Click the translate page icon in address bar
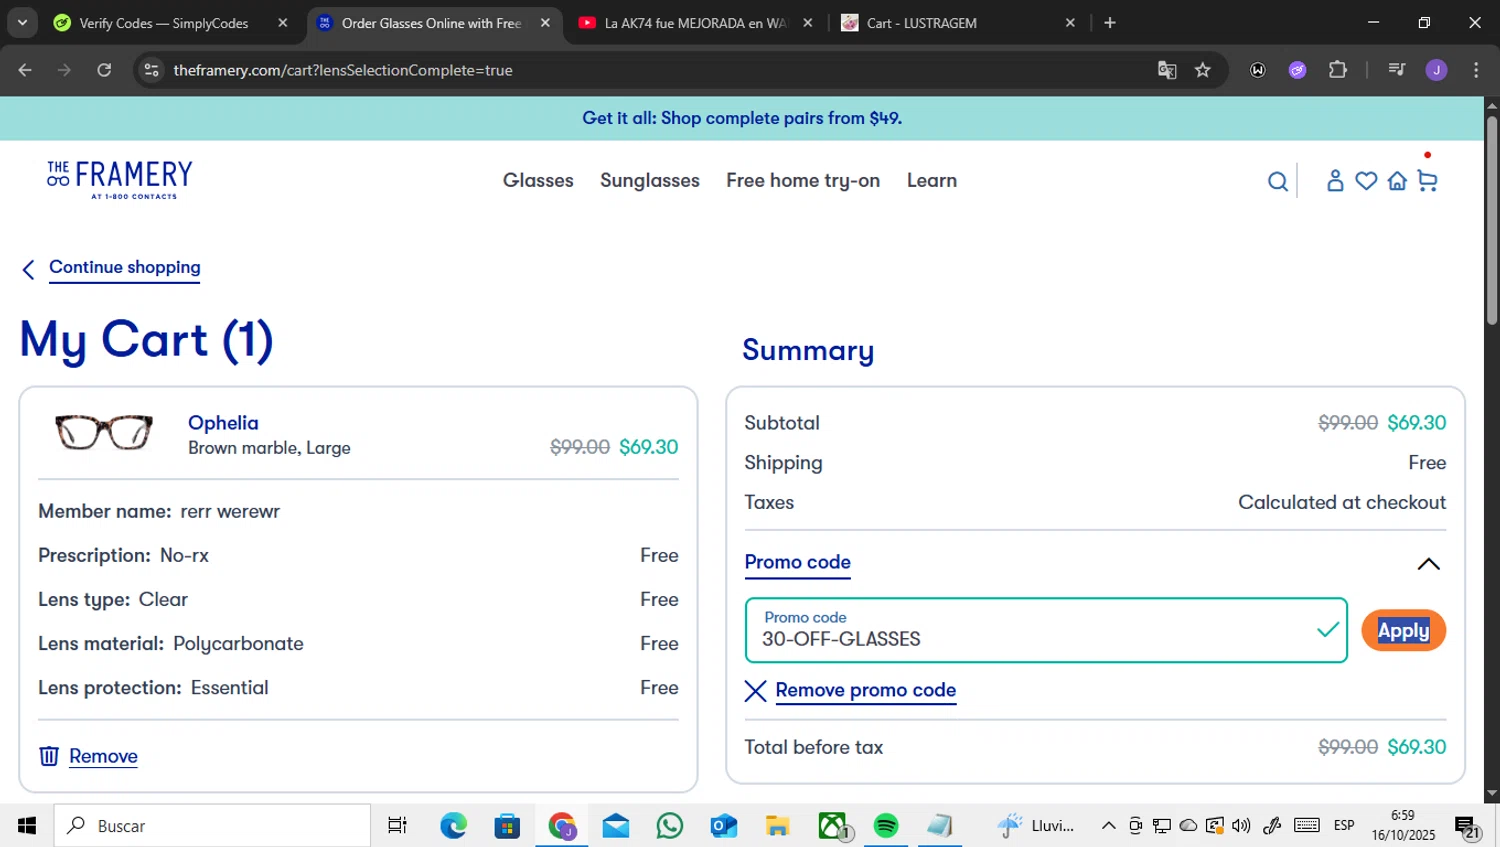The width and height of the screenshot is (1500, 847). pyautogui.click(x=1167, y=70)
